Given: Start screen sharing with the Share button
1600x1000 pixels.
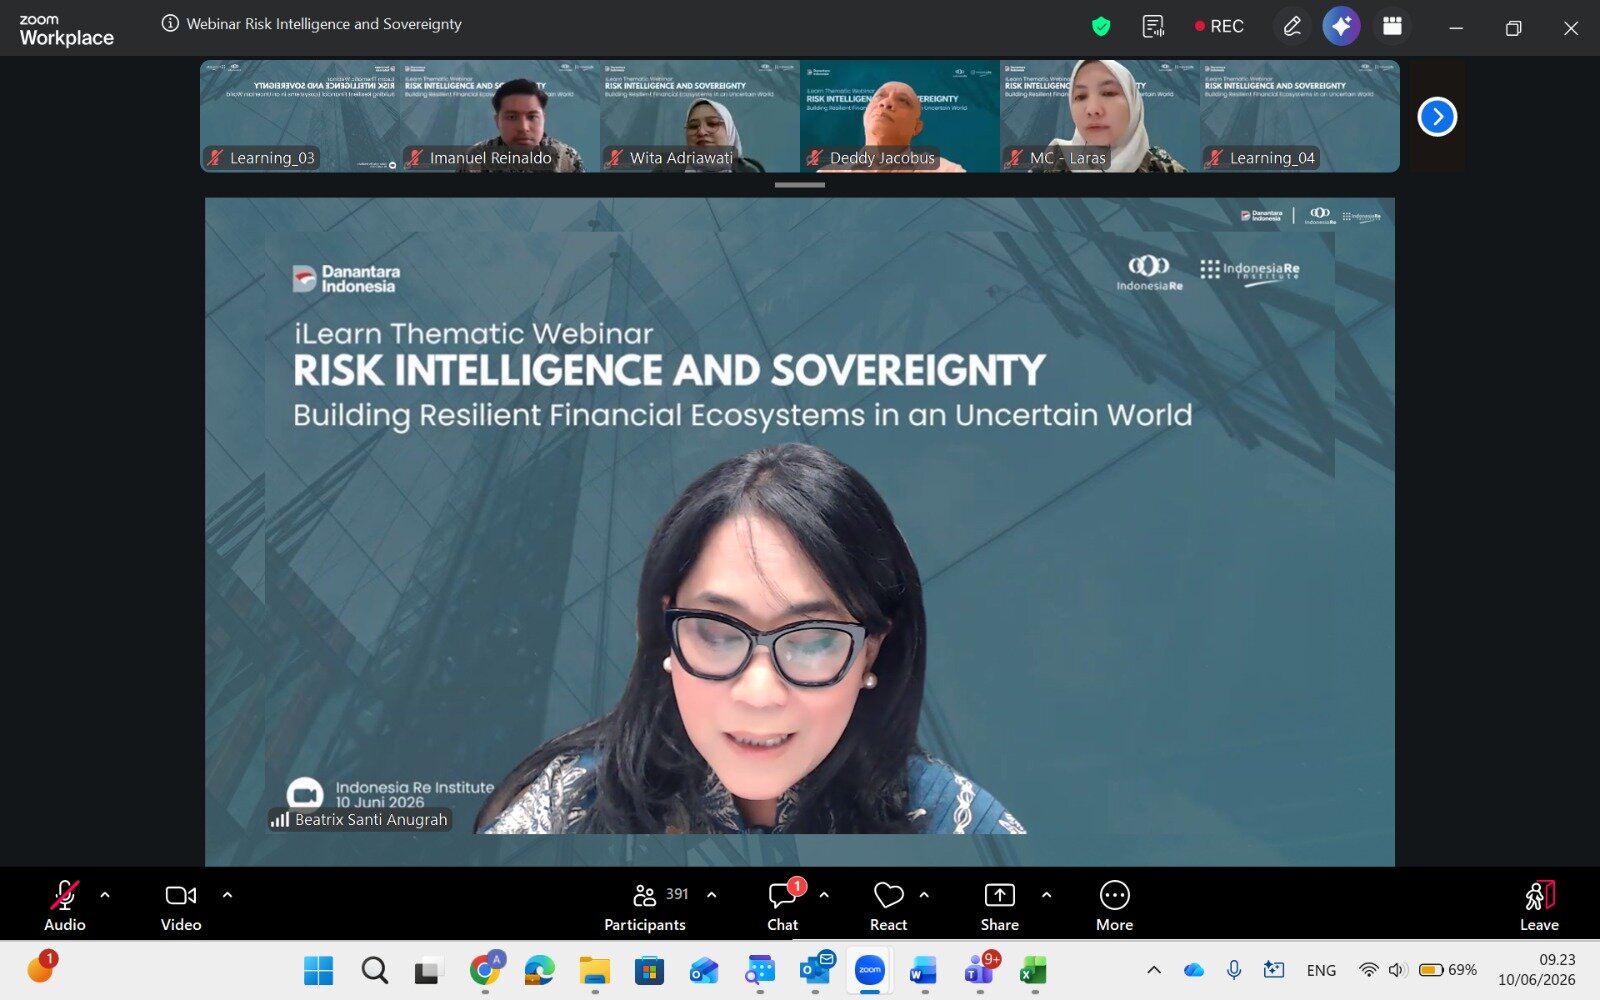Looking at the screenshot, I should [x=1000, y=905].
